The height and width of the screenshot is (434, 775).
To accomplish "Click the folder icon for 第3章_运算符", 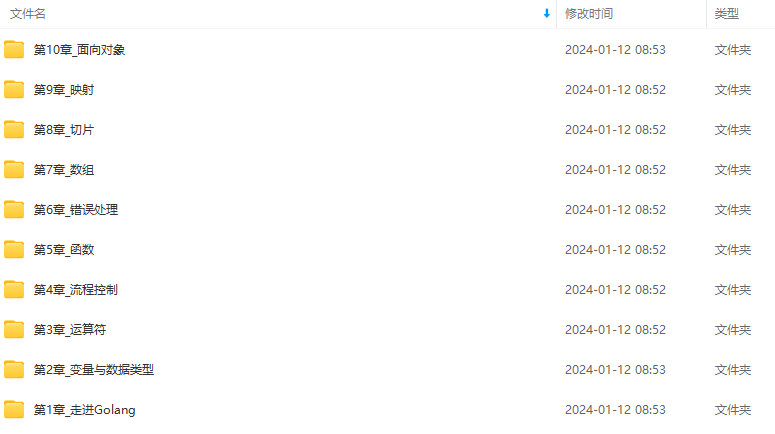I will (x=14, y=330).
